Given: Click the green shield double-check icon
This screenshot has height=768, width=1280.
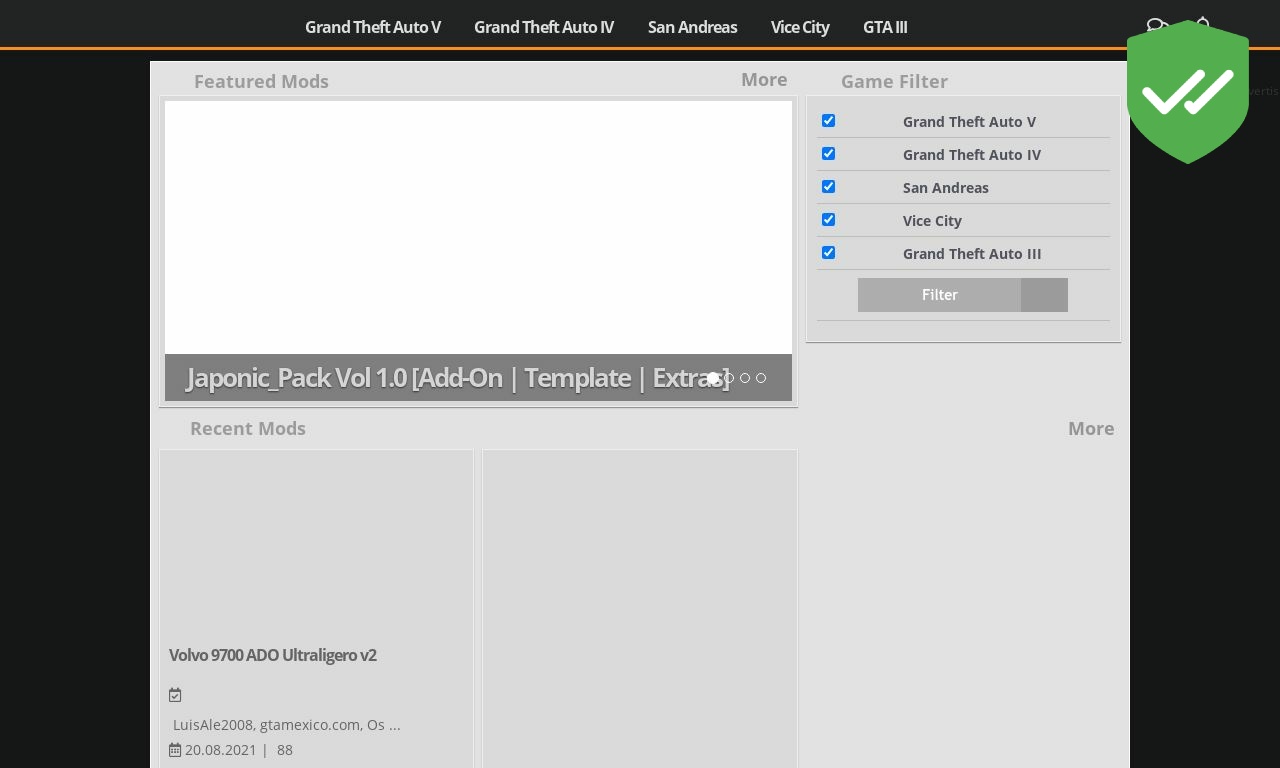Looking at the screenshot, I should tap(1187, 92).
